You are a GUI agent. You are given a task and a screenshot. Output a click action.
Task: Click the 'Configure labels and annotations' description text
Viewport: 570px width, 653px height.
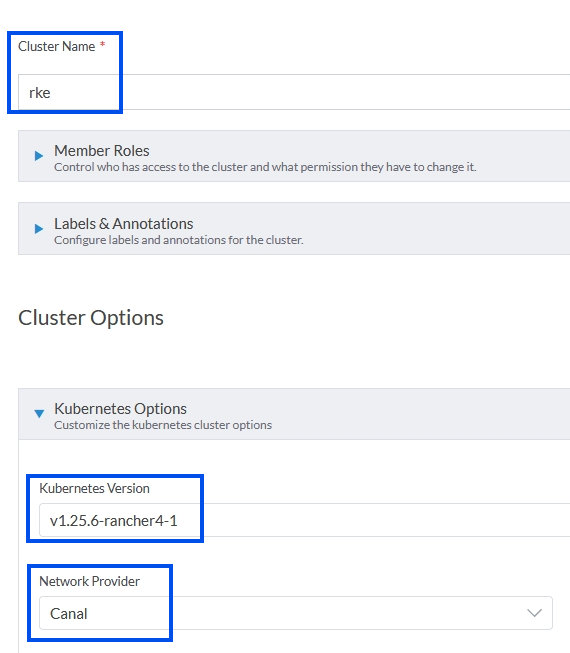[179, 240]
